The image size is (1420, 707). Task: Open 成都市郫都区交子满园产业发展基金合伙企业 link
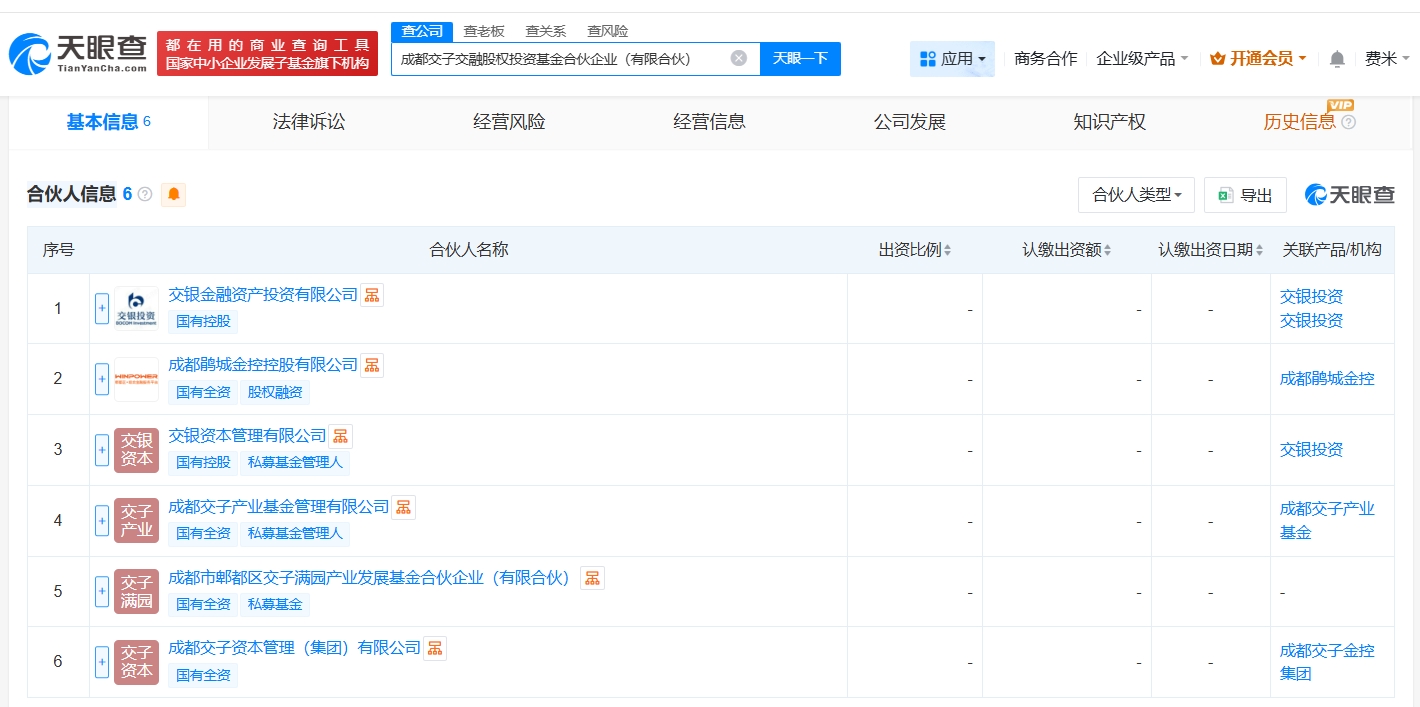point(374,578)
